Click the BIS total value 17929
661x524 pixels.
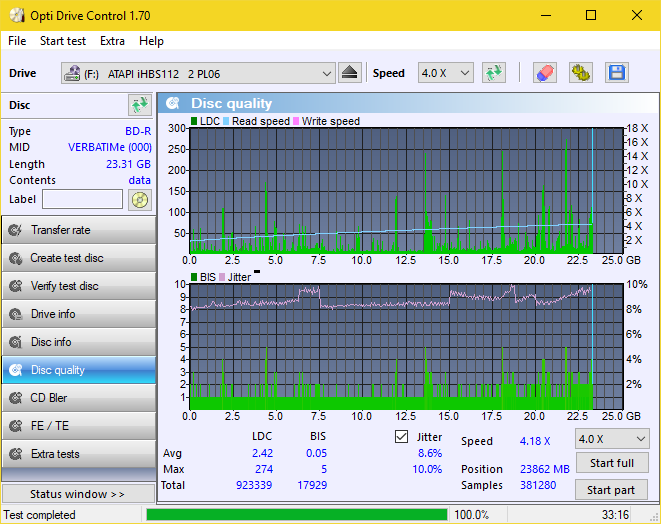[x=312, y=485]
